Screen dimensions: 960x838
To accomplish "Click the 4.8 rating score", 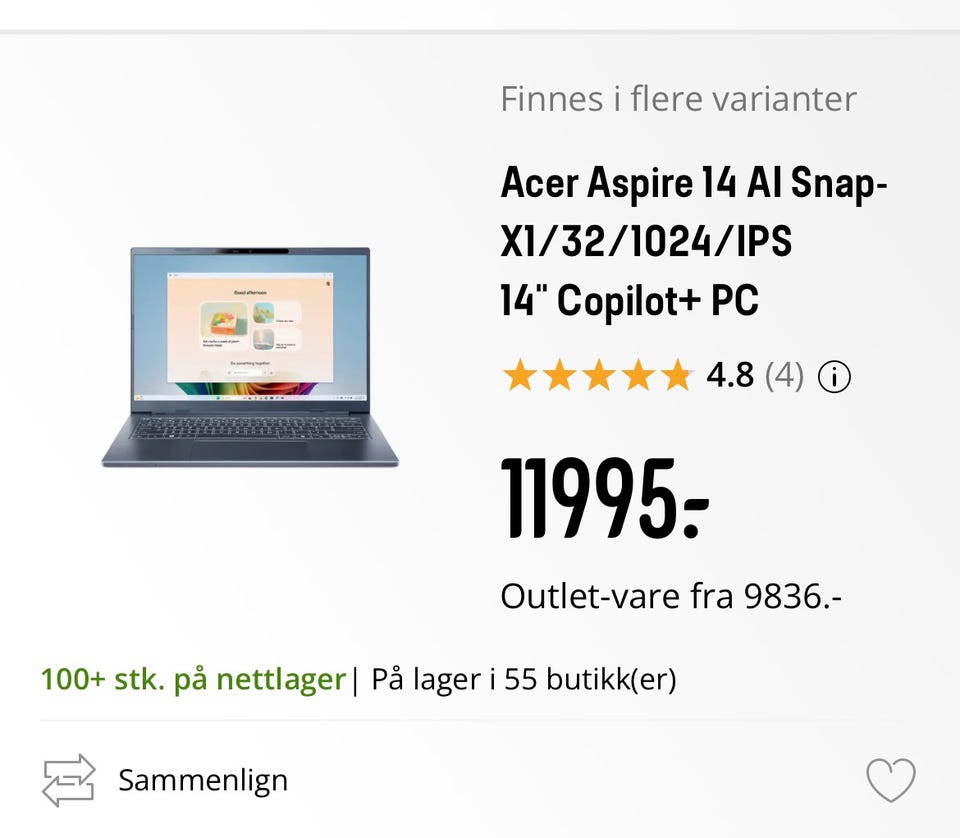I will pyautogui.click(x=730, y=377).
